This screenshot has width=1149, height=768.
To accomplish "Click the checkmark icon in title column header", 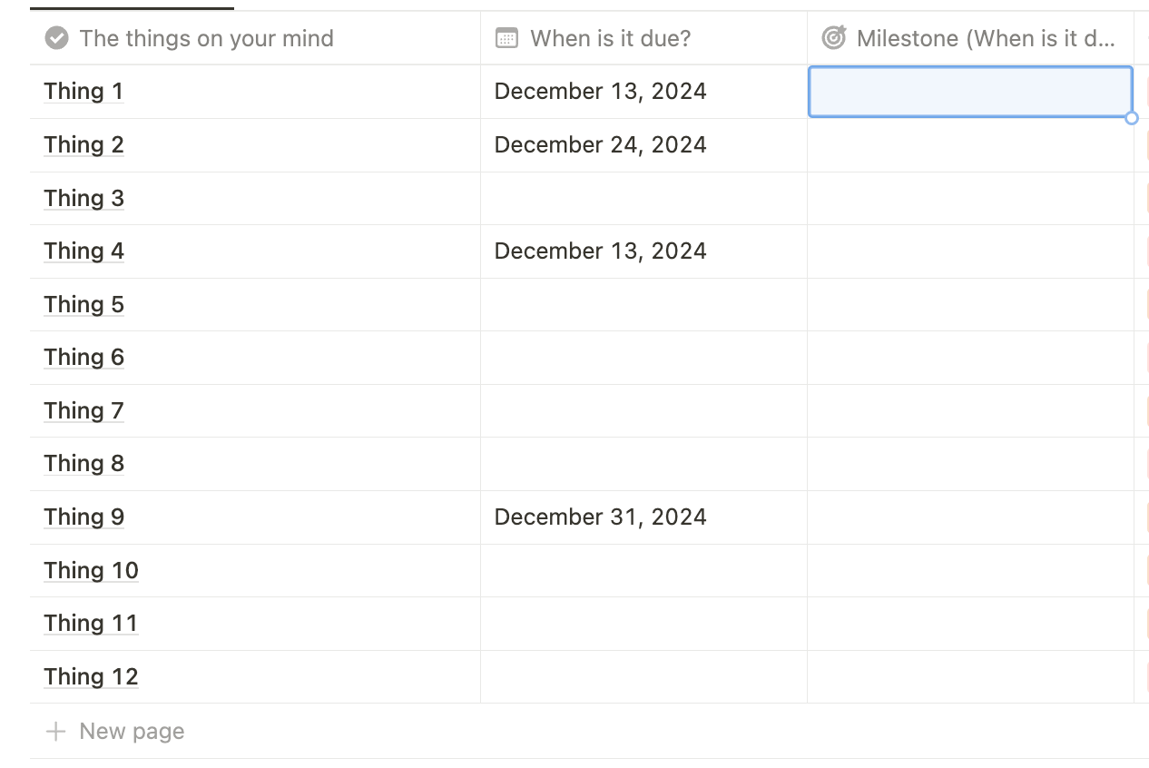I will [x=56, y=38].
